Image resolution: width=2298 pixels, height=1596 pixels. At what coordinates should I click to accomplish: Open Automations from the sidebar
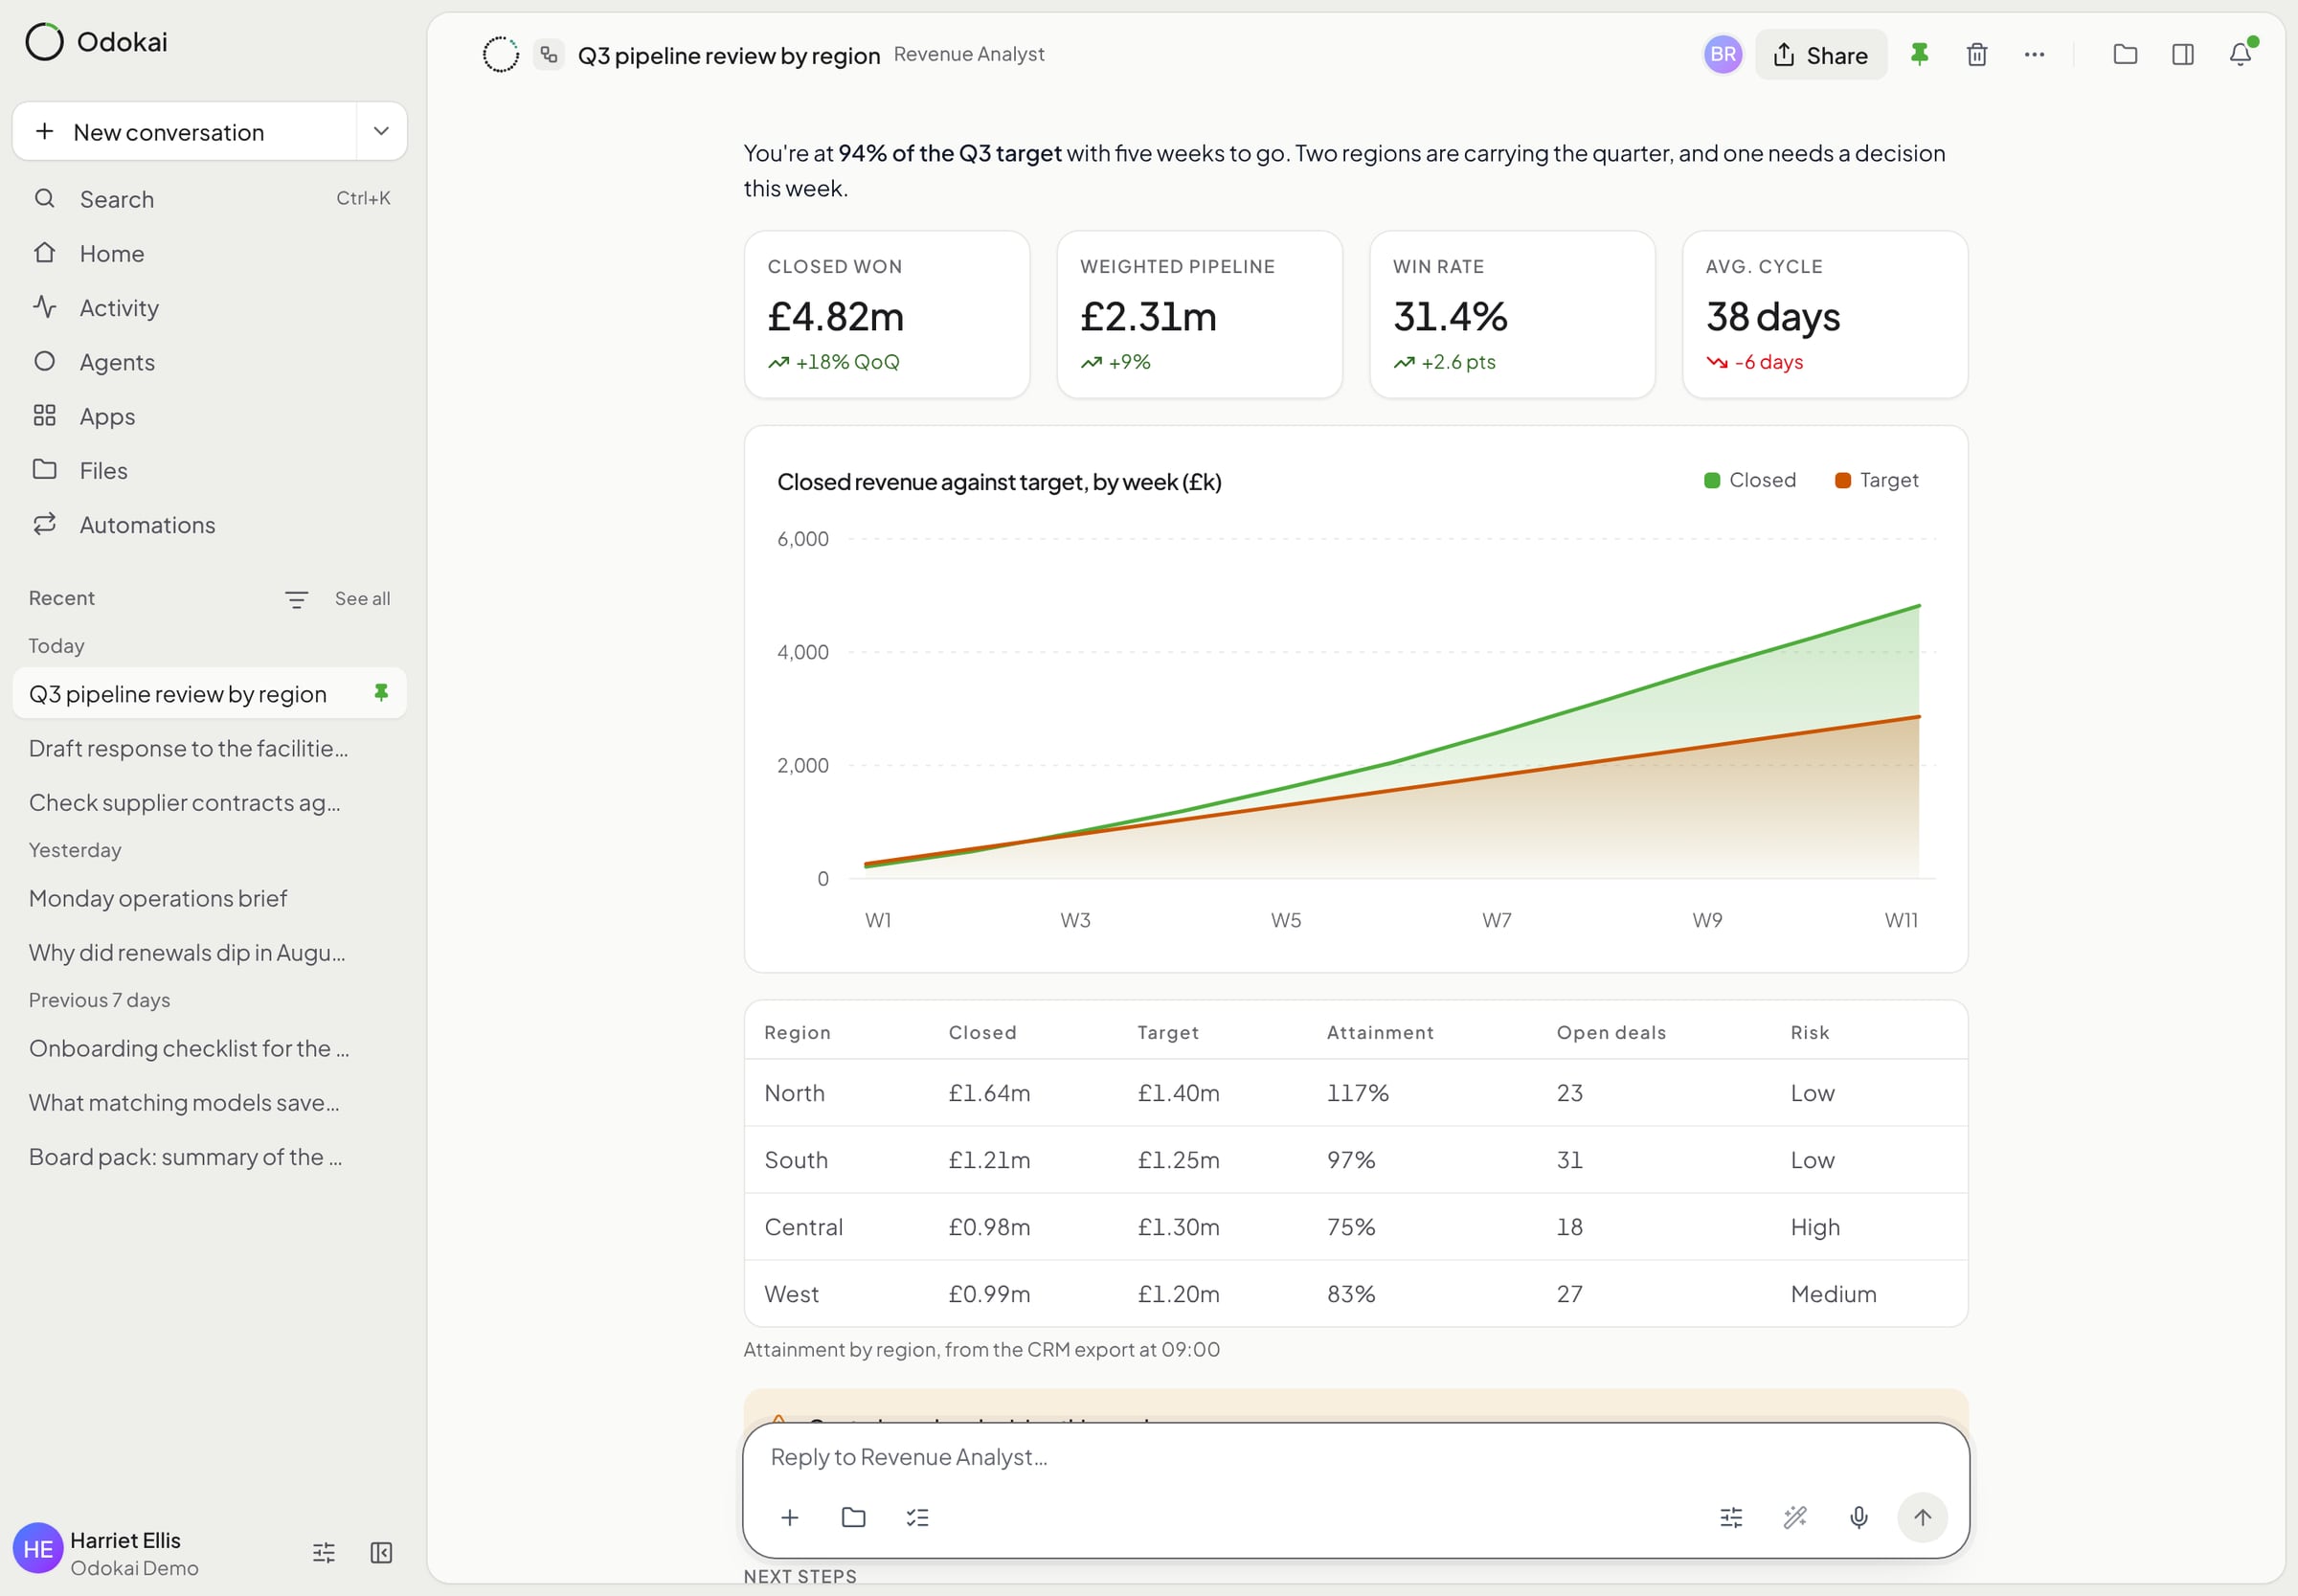(210, 524)
